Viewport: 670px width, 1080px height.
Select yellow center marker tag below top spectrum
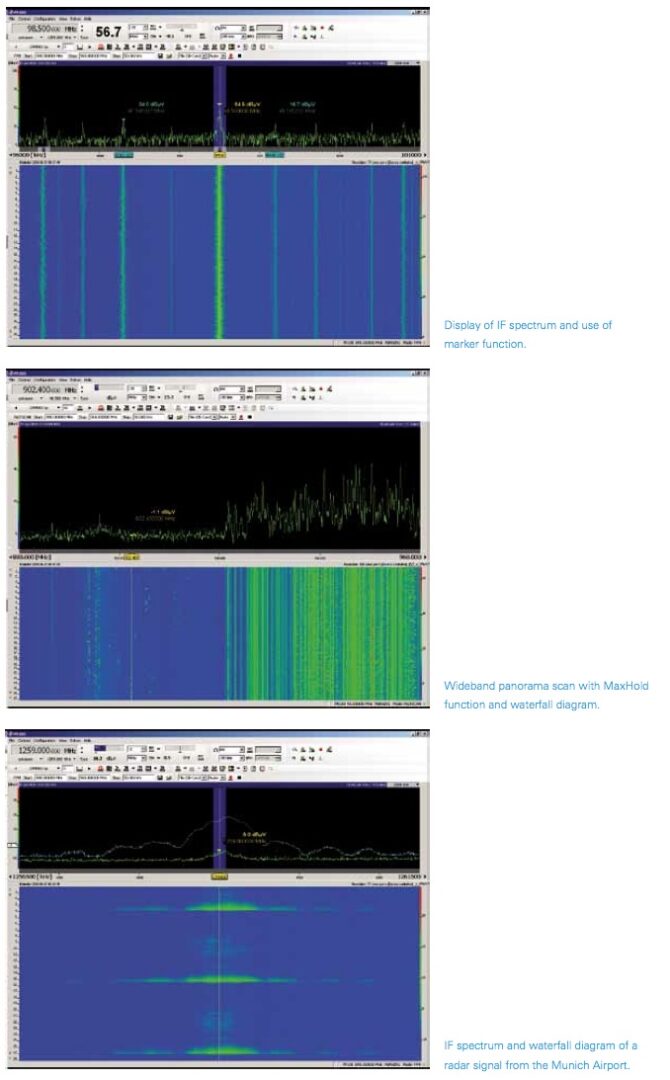click(219, 155)
